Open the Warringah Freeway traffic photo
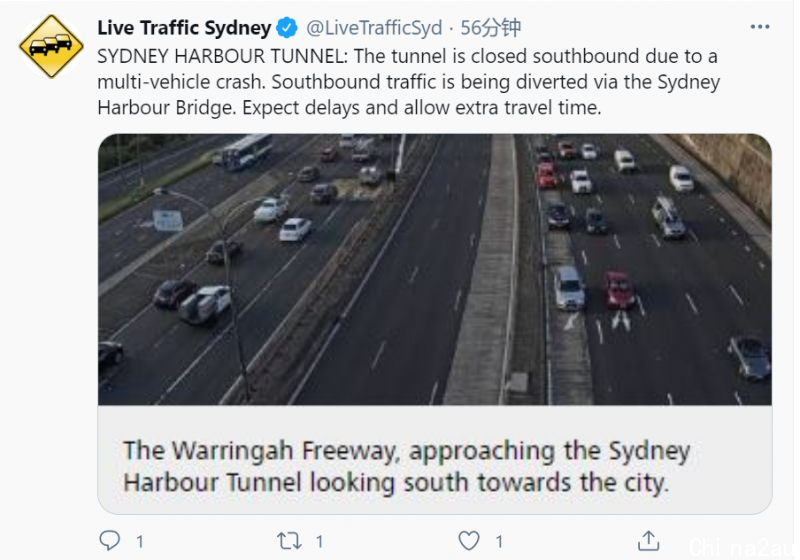 point(435,269)
